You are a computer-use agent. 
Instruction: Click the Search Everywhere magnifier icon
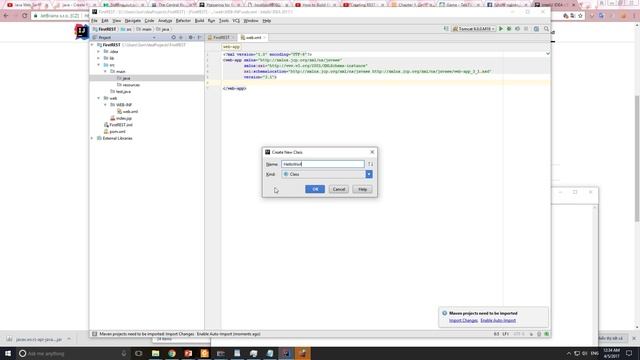point(546,29)
